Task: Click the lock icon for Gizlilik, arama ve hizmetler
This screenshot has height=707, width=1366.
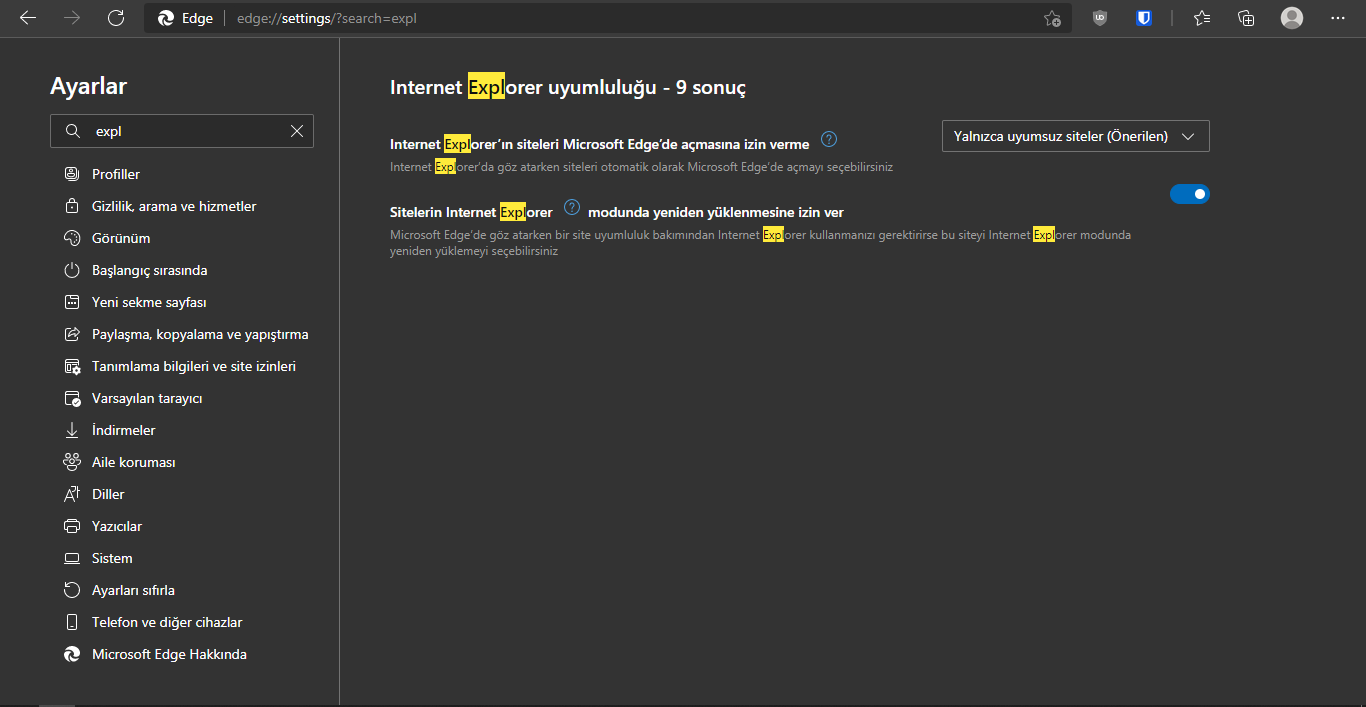Action: (x=72, y=206)
